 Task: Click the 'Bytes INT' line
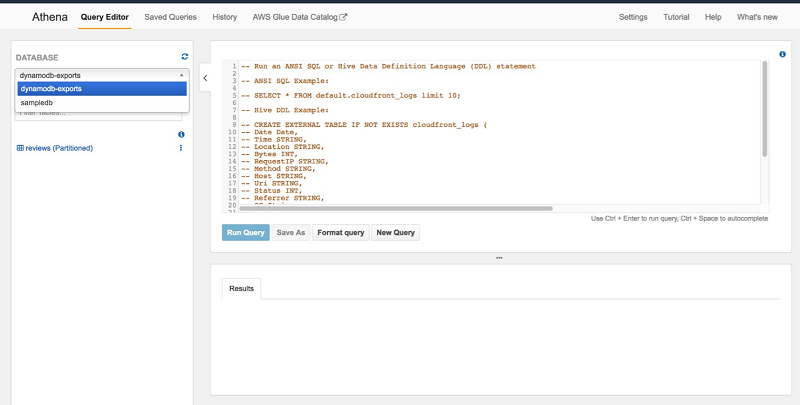pos(269,154)
